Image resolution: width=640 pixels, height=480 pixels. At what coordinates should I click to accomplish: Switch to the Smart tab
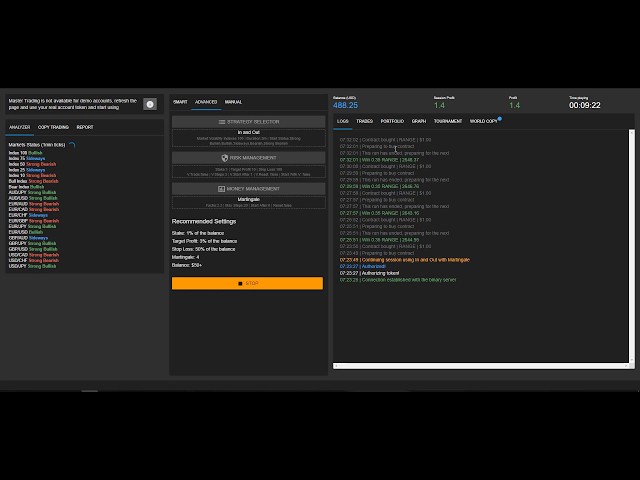point(180,102)
